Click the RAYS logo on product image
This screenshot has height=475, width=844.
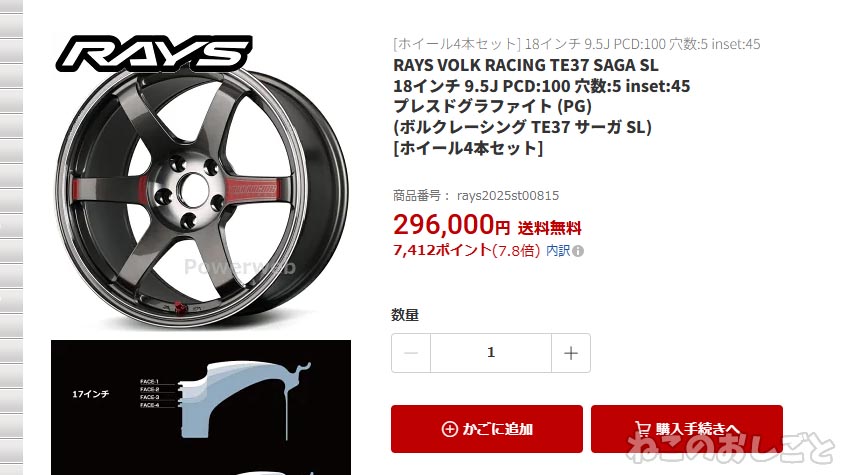click(154, 53)
